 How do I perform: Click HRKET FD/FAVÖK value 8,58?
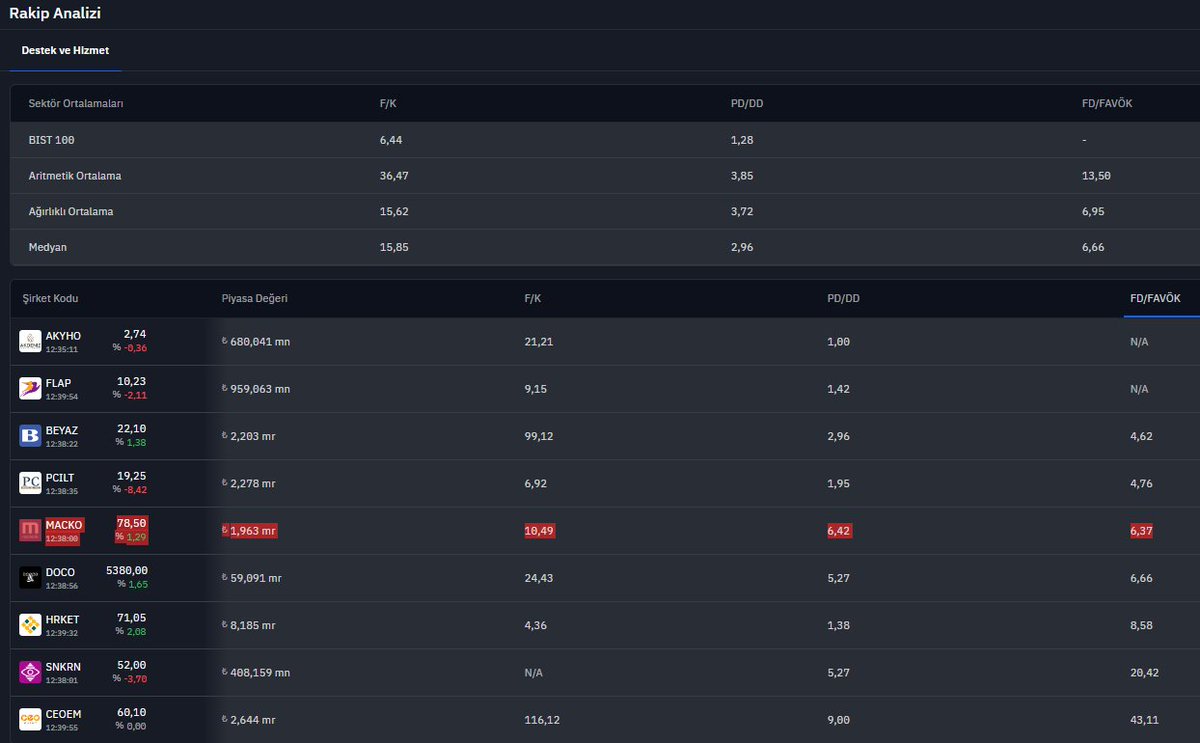click(1142, 625)
